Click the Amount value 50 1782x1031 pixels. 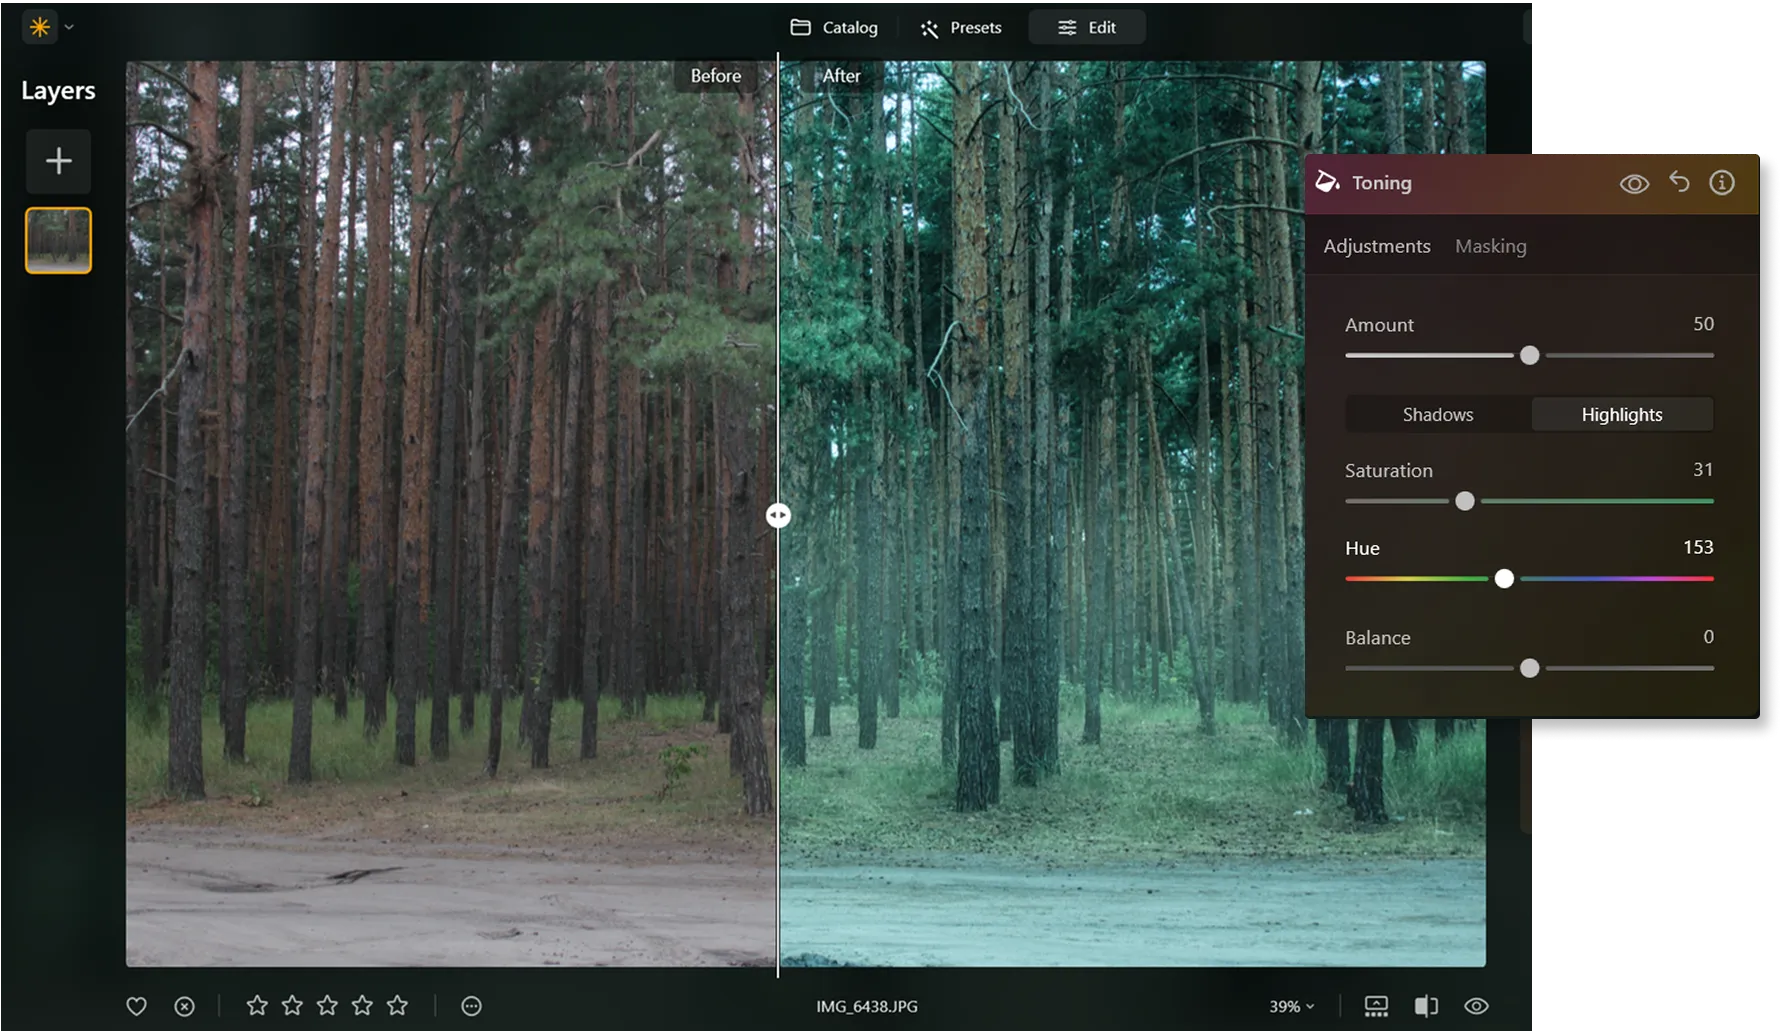pos(1703,324)
